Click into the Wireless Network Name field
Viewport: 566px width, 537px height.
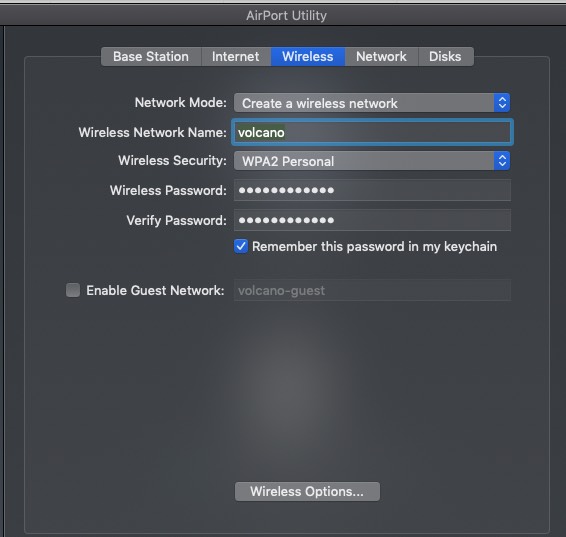372,132
